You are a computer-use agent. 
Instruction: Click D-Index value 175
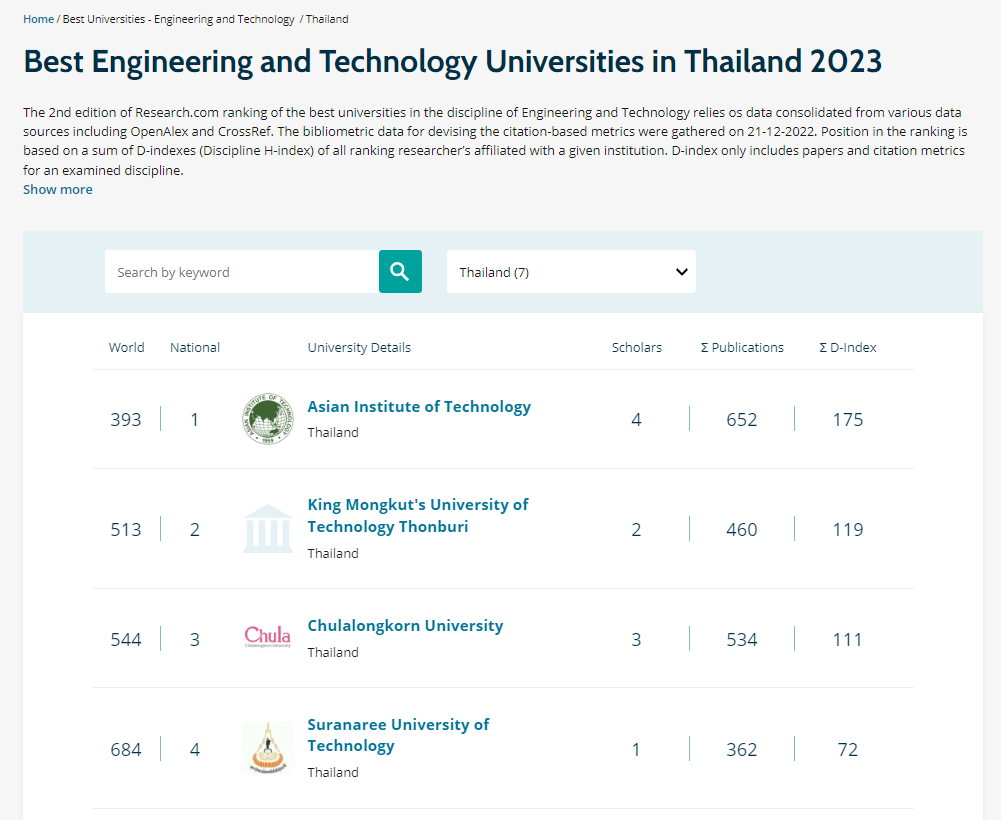[848, 420]
